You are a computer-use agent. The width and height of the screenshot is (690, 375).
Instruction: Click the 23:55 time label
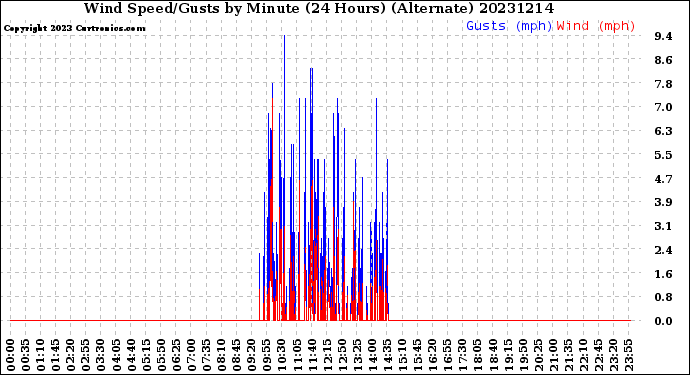coord(628,355)
